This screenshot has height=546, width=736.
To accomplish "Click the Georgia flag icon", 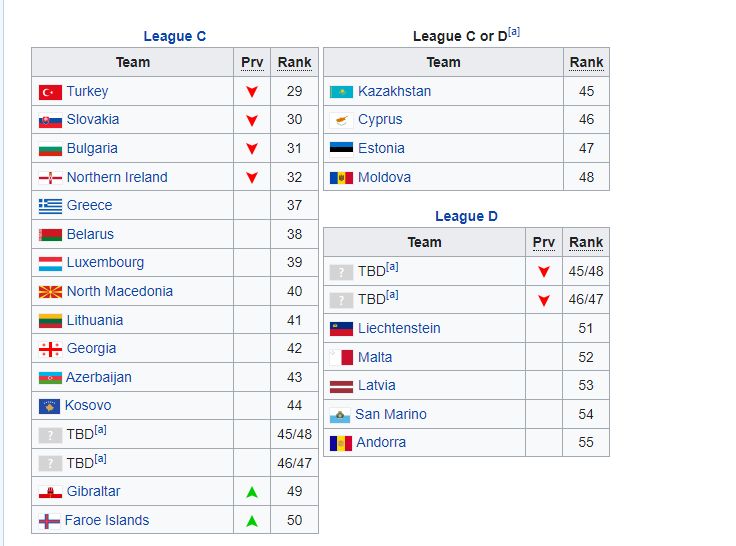I will click(50, 349).
